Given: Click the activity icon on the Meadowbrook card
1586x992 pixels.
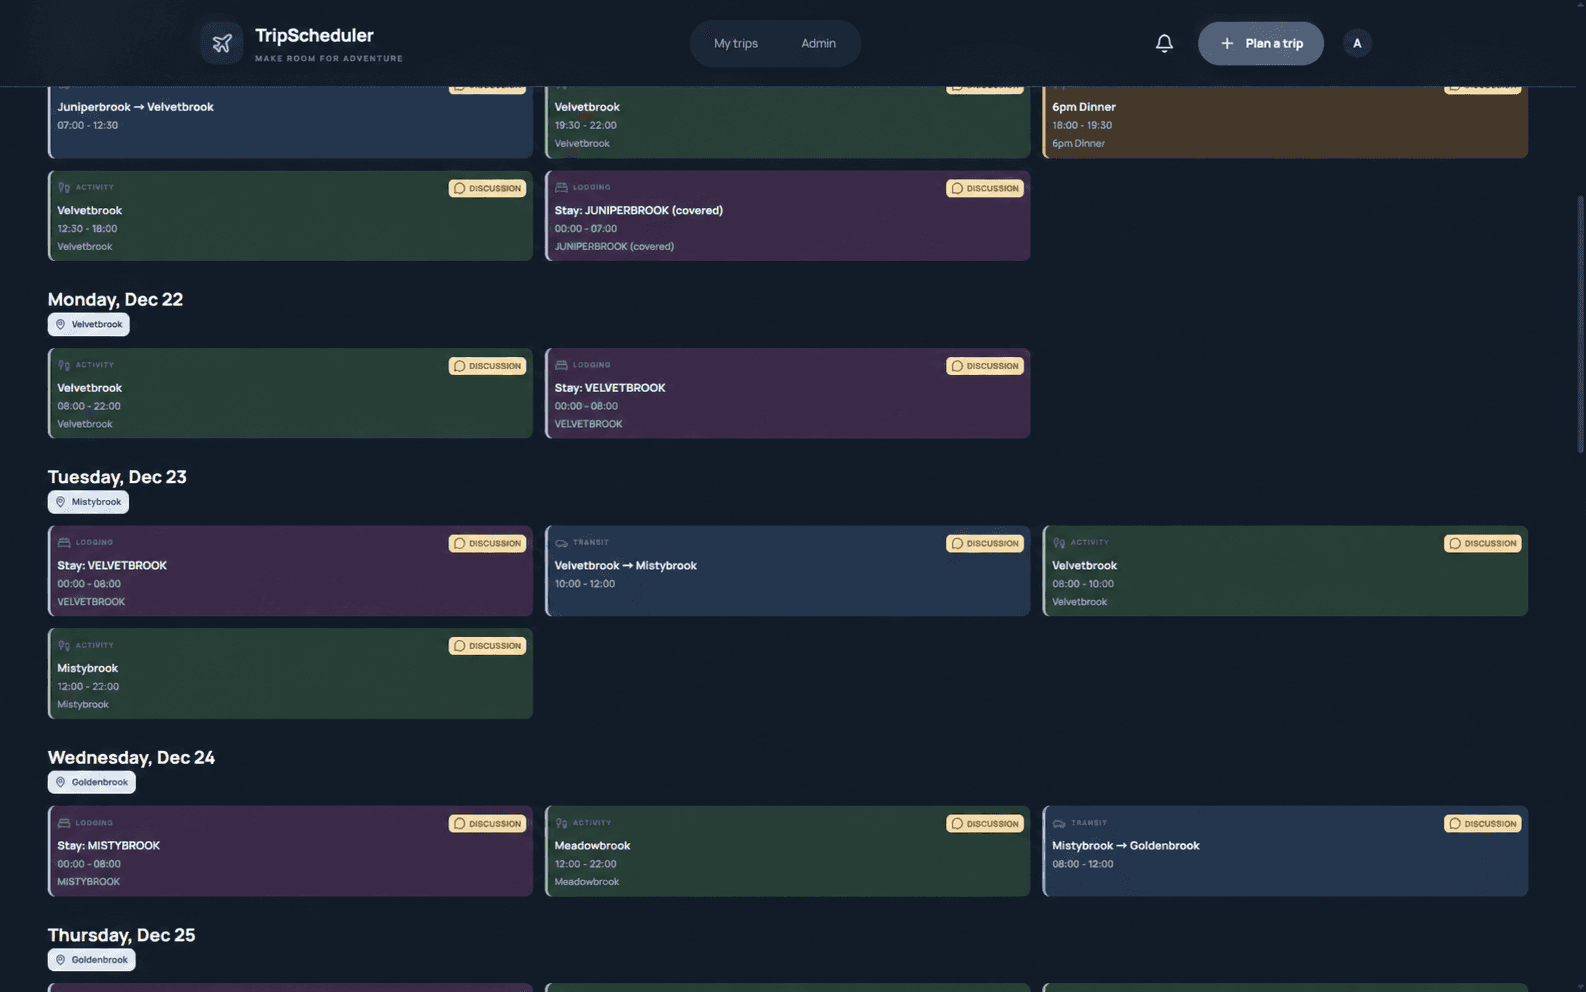Looking at the screenshot, I should click(x=561, y=823).
